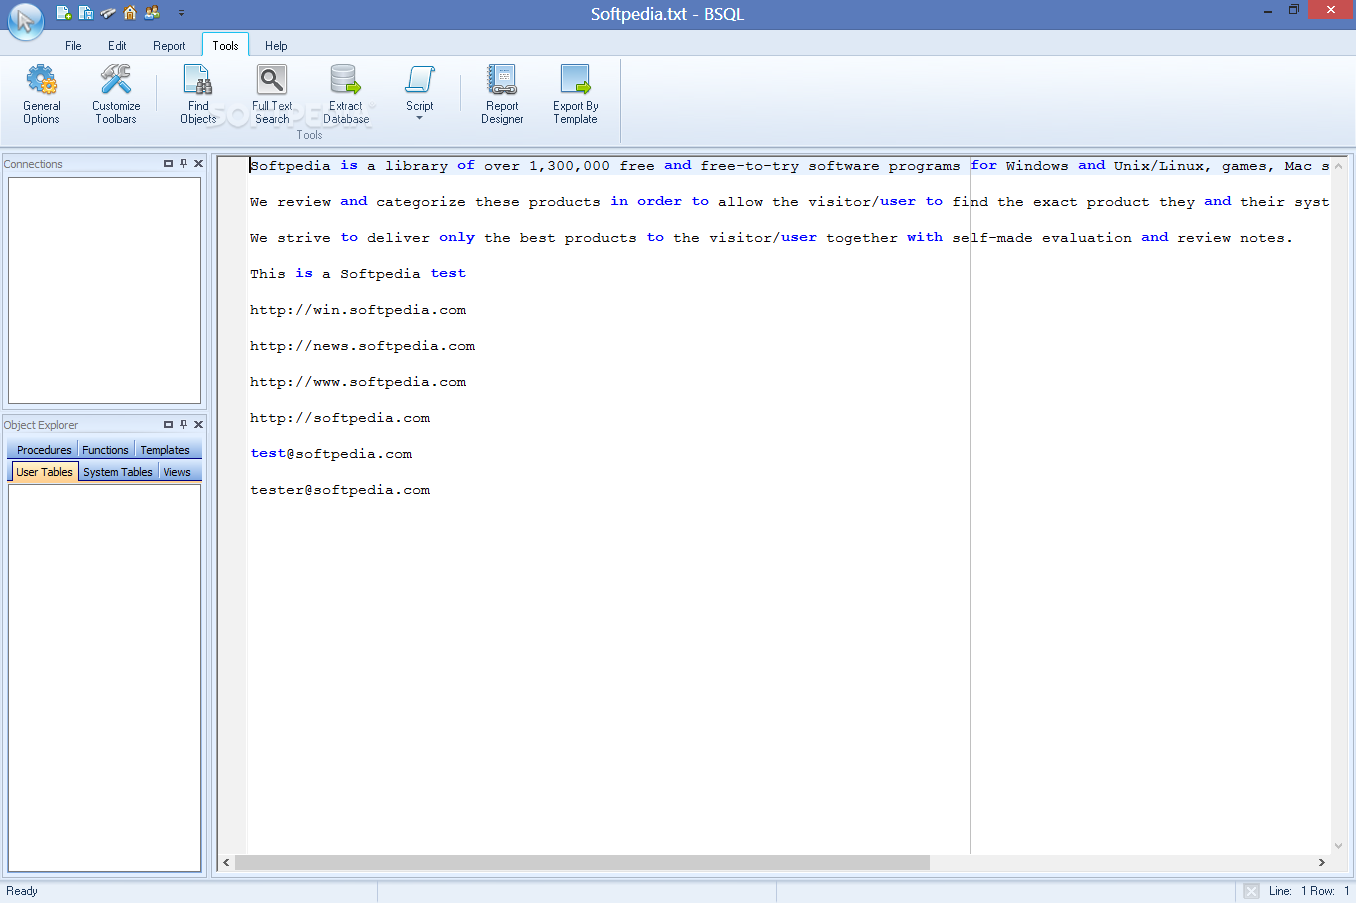
Task: Click the word 'categorize' in the editor
Action: point(421,202)
